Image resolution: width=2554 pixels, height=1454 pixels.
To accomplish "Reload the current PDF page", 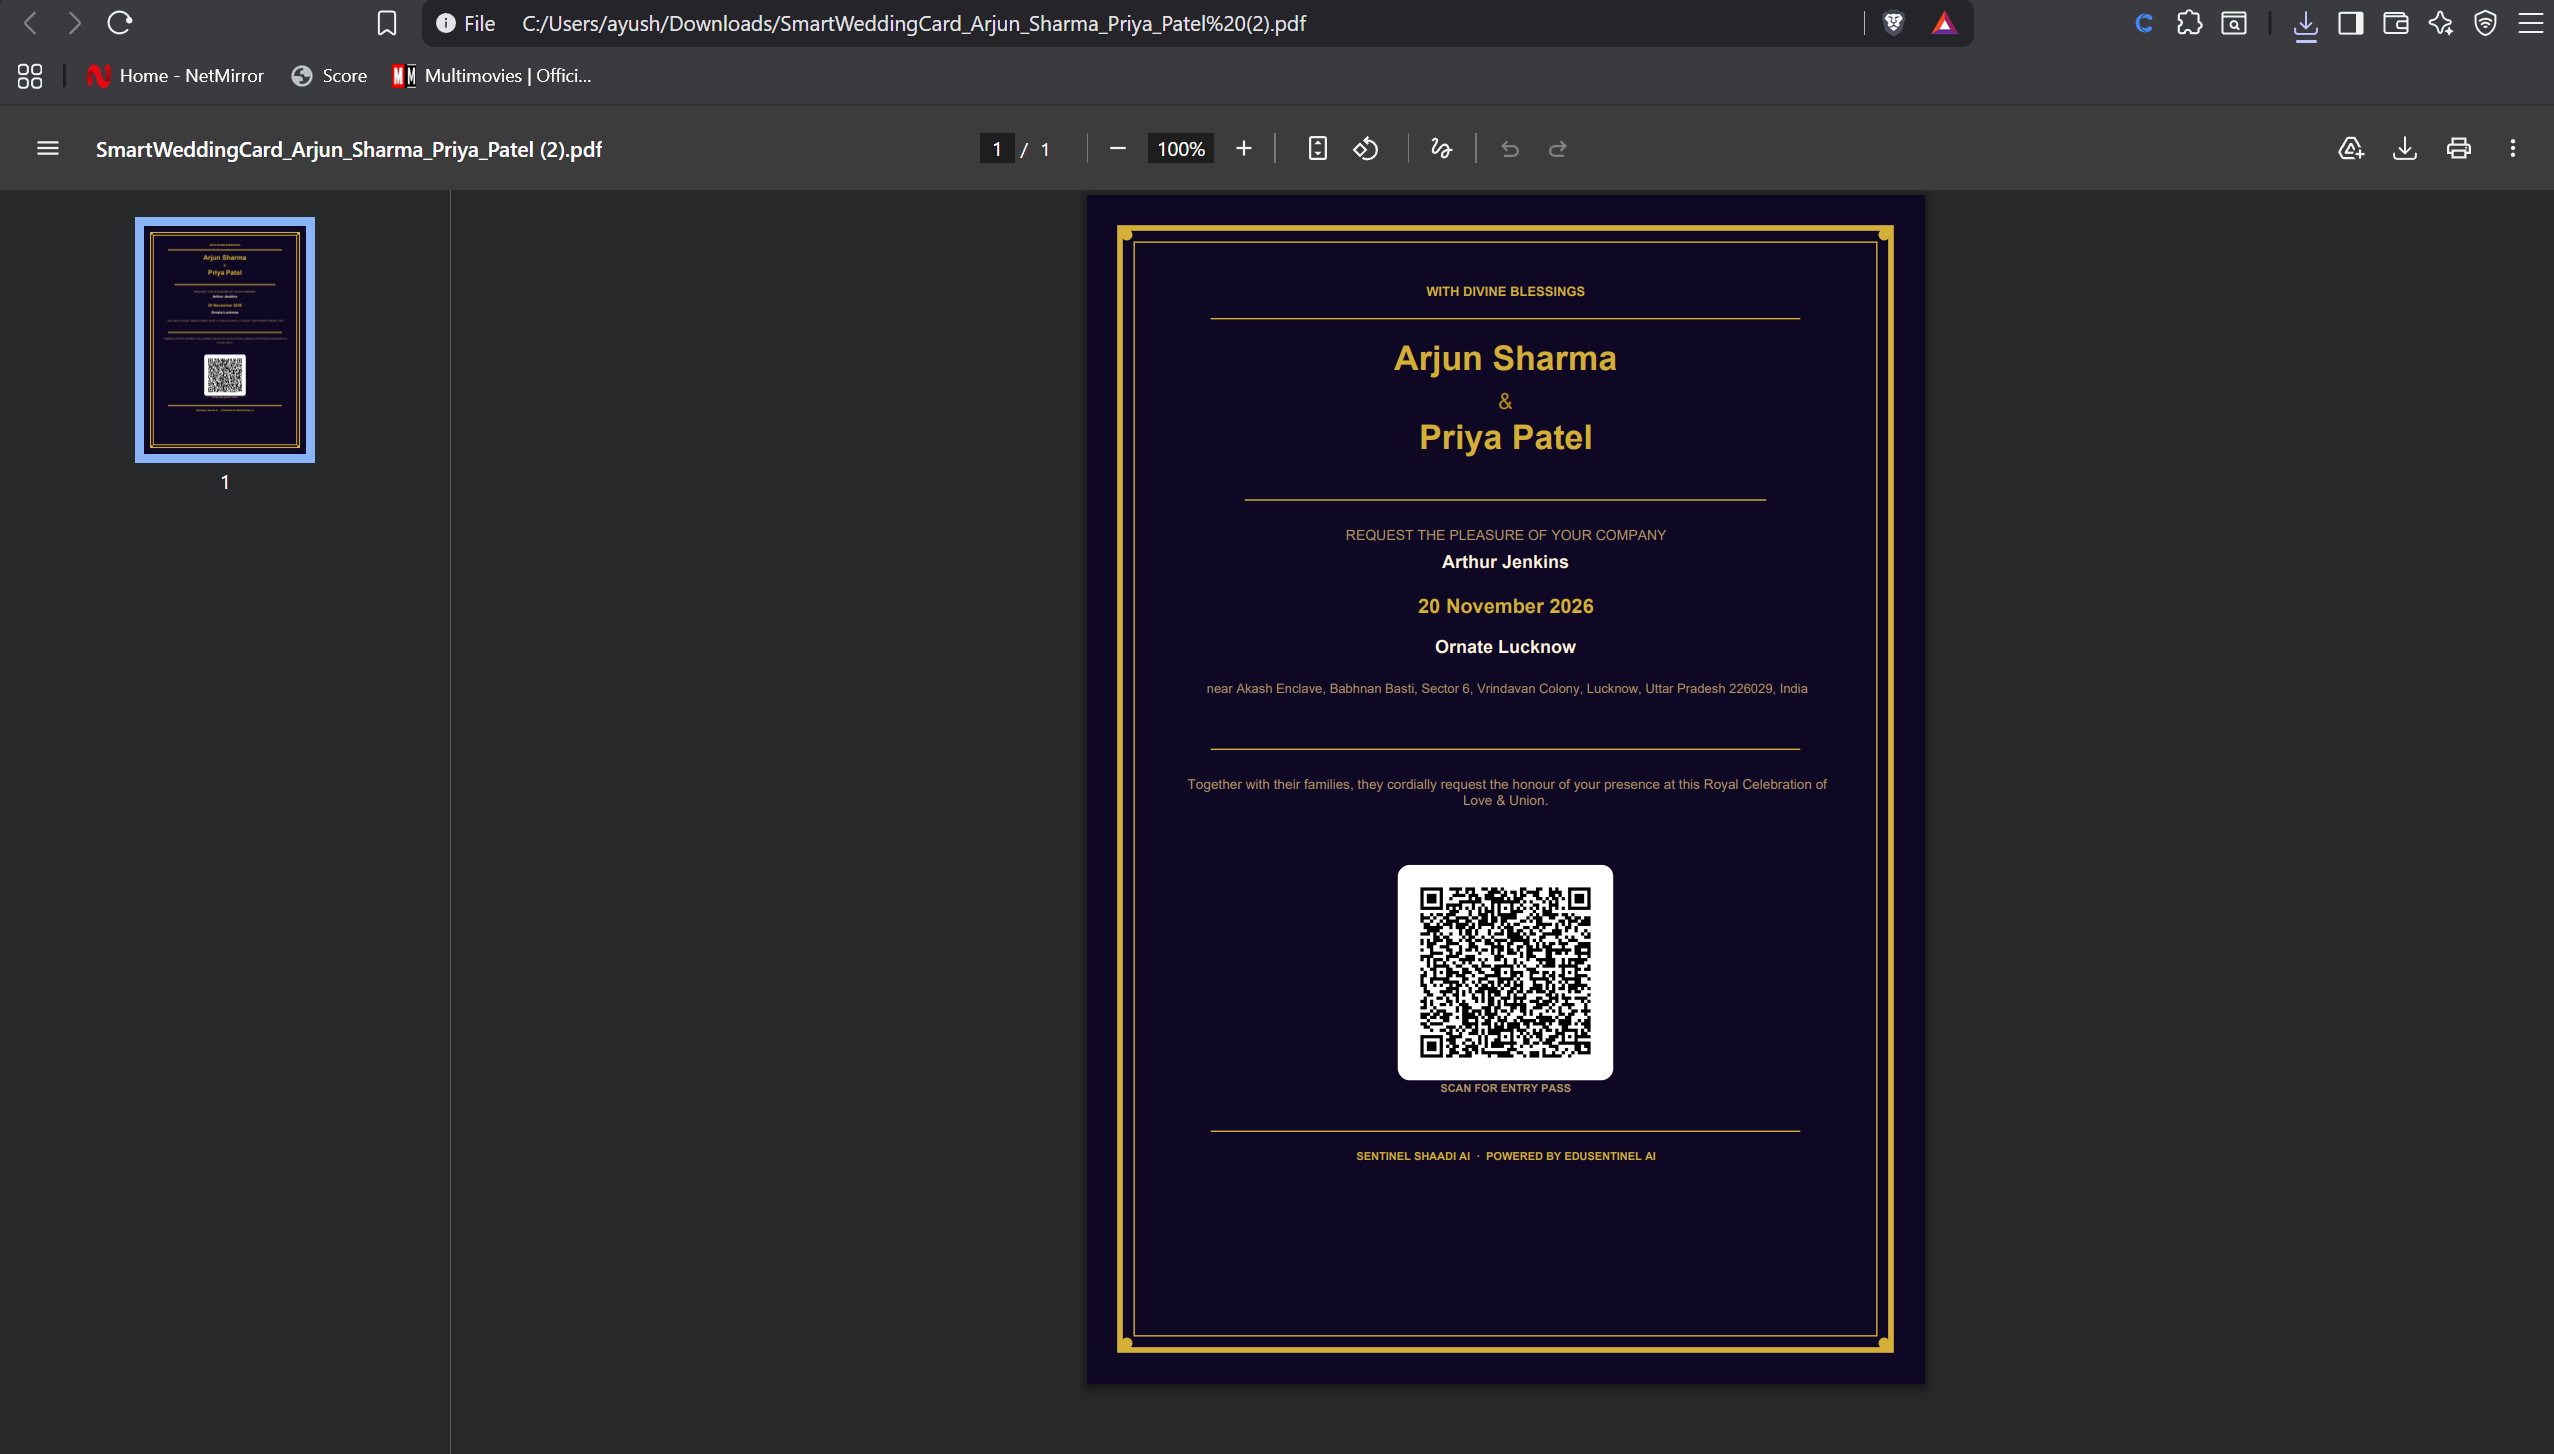I will click(120, 23).
